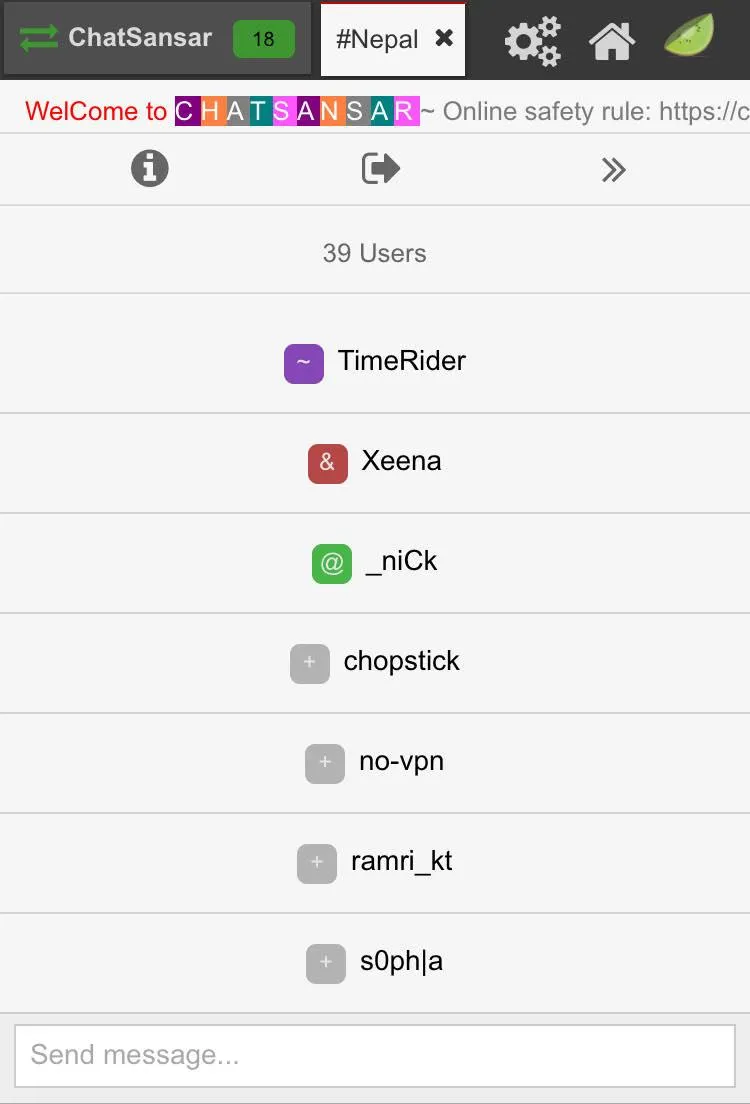
Task: Click Xeena's red ampersand admin badge
Action: (x=327, y=463)
